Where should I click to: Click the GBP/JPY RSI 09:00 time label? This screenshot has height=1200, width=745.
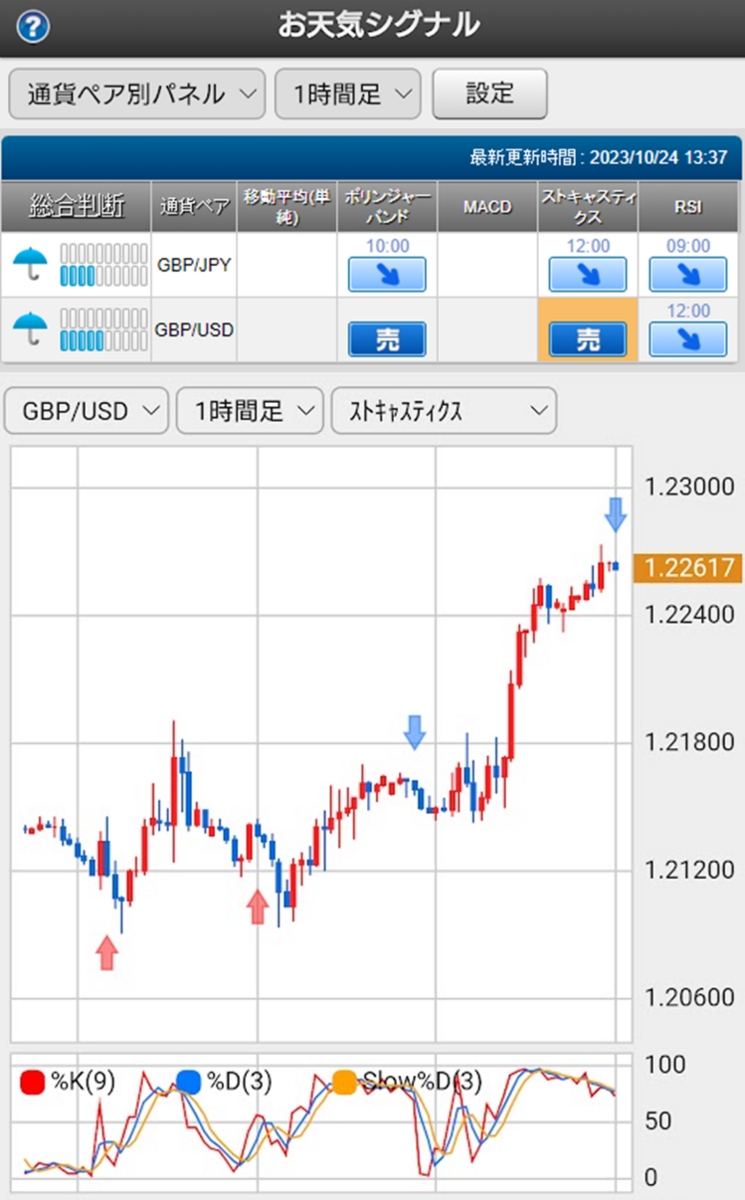[688, 246]
